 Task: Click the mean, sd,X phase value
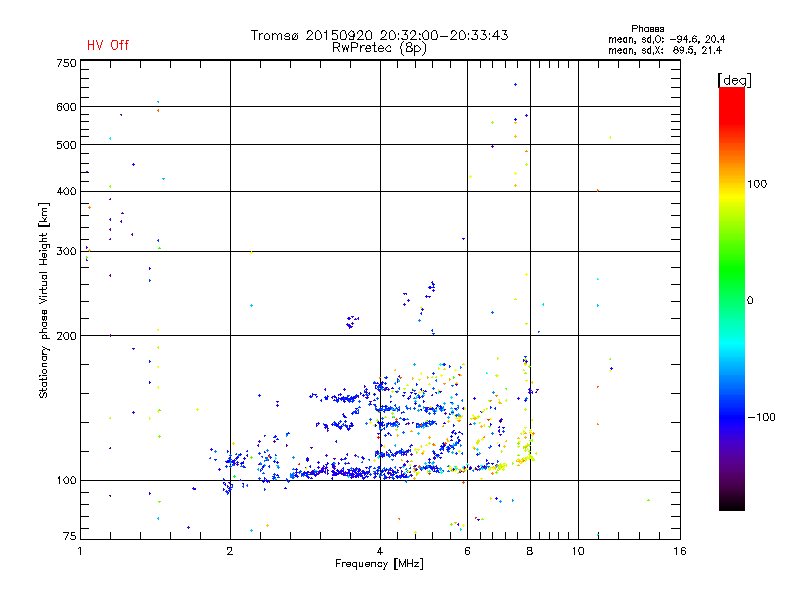(665, 50)
